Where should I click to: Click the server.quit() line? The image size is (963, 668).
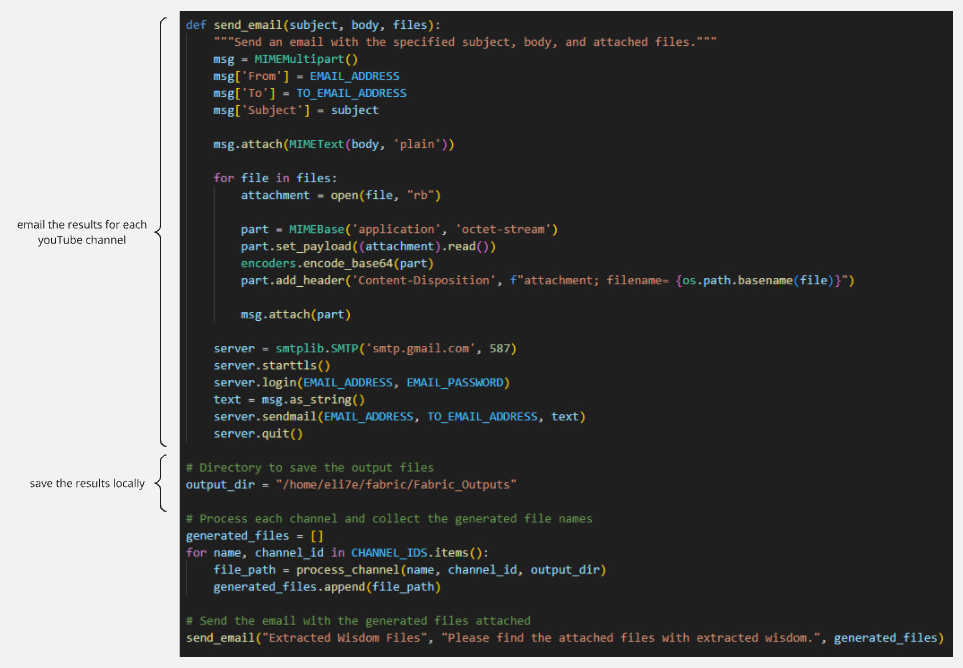pos(258,434)
